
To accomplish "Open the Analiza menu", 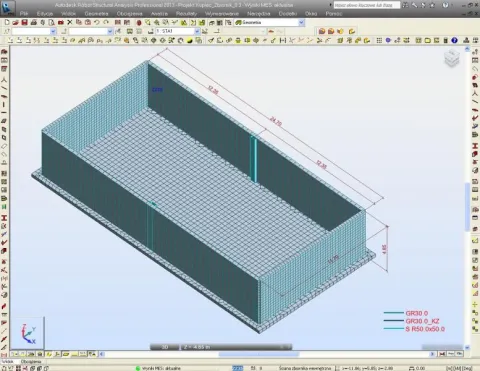I will [x=159, y=14].
